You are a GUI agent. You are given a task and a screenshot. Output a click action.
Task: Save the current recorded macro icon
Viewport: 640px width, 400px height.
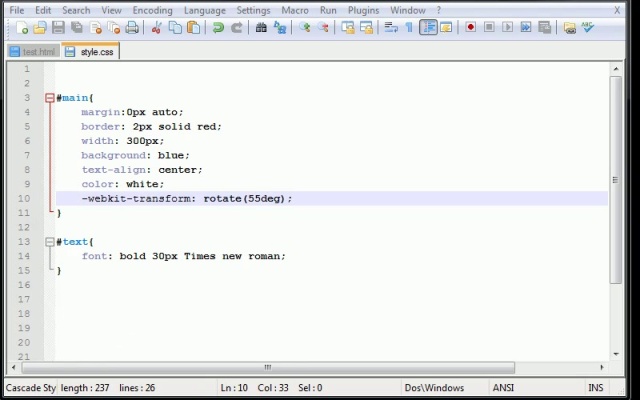(544, 27)
